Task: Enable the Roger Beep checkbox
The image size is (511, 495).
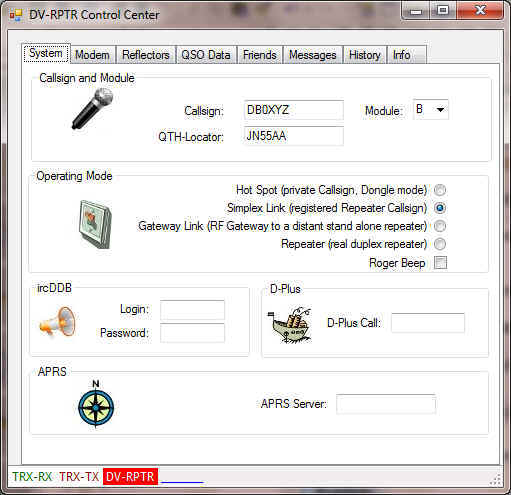Action: [x=440, y=263]
